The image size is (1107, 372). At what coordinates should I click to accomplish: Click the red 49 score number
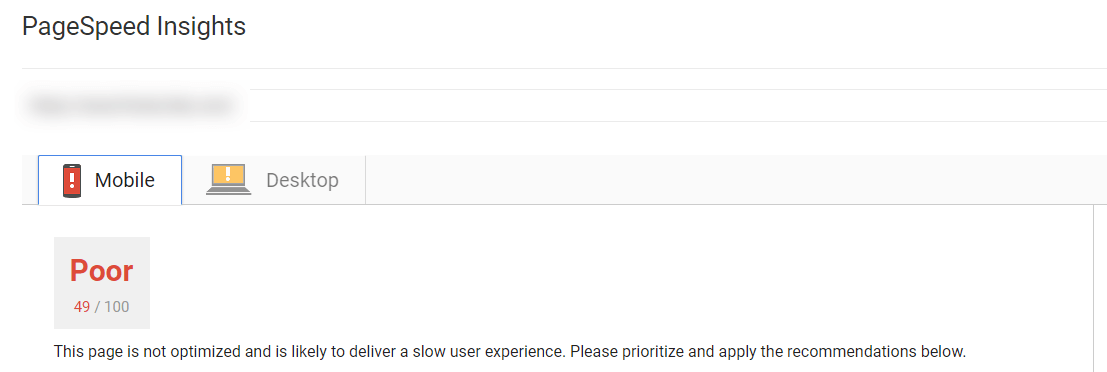[x=82, y=307]
